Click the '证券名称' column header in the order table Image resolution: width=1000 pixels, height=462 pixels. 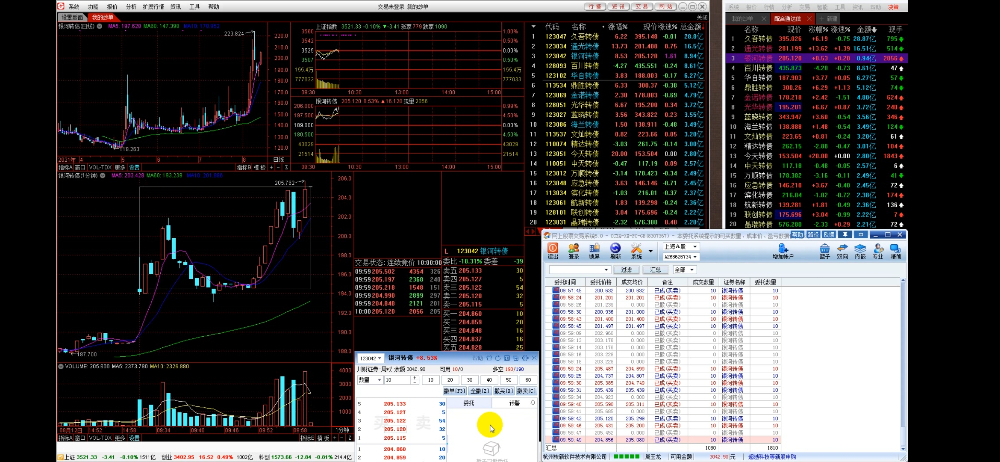tap(733, 281)
